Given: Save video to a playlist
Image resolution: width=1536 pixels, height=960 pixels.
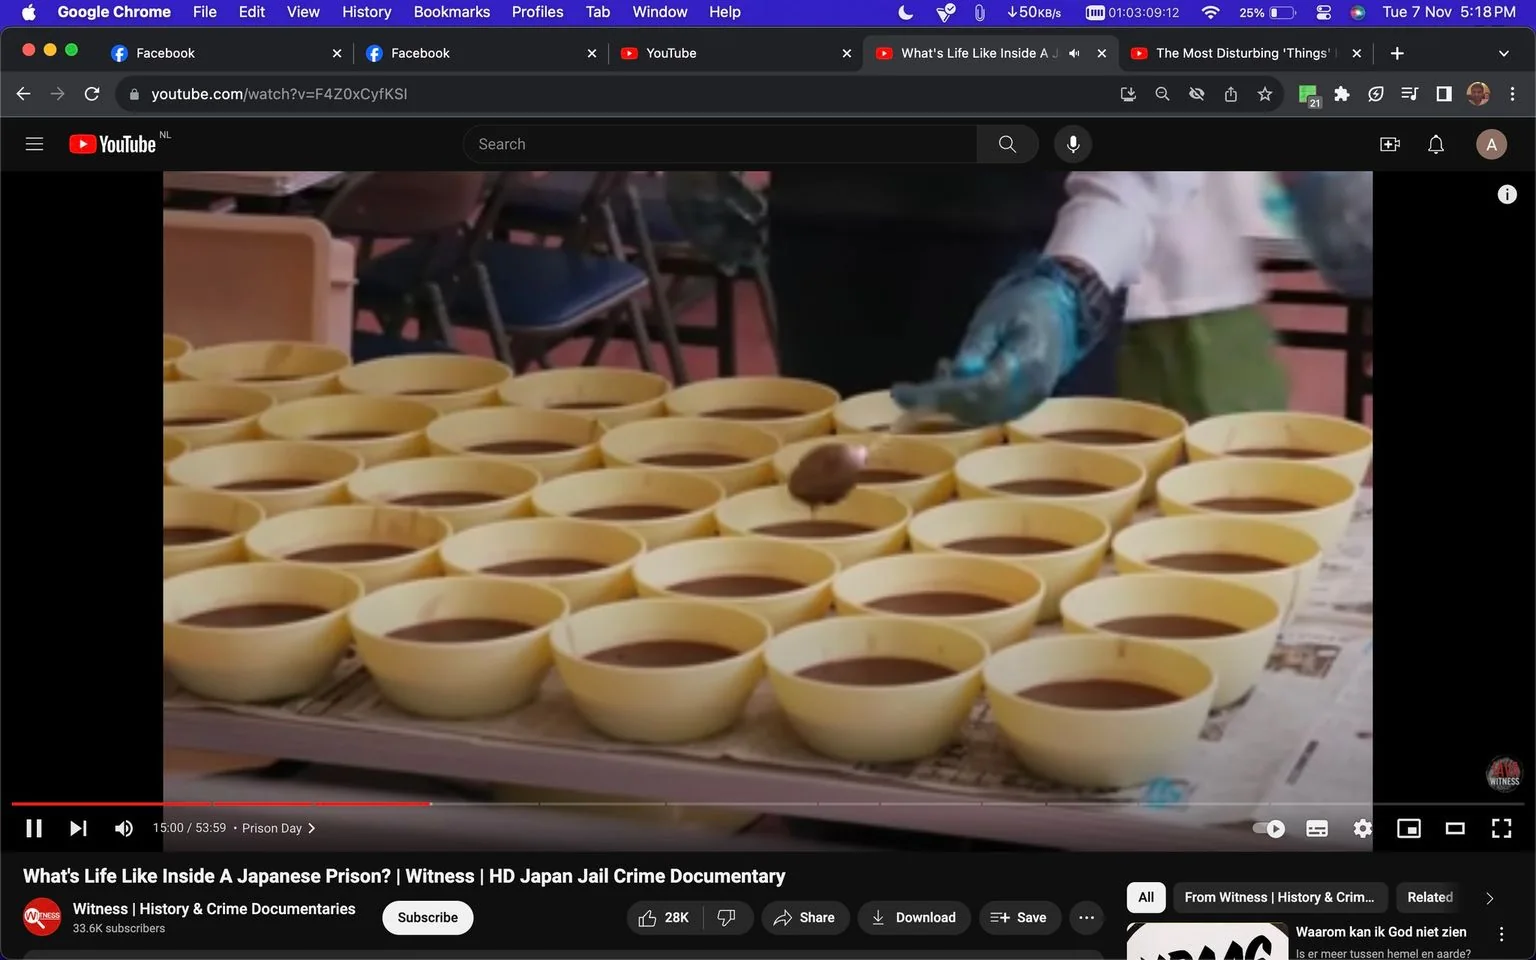Looking at the screenshot, I should [x=1019, y=917].
